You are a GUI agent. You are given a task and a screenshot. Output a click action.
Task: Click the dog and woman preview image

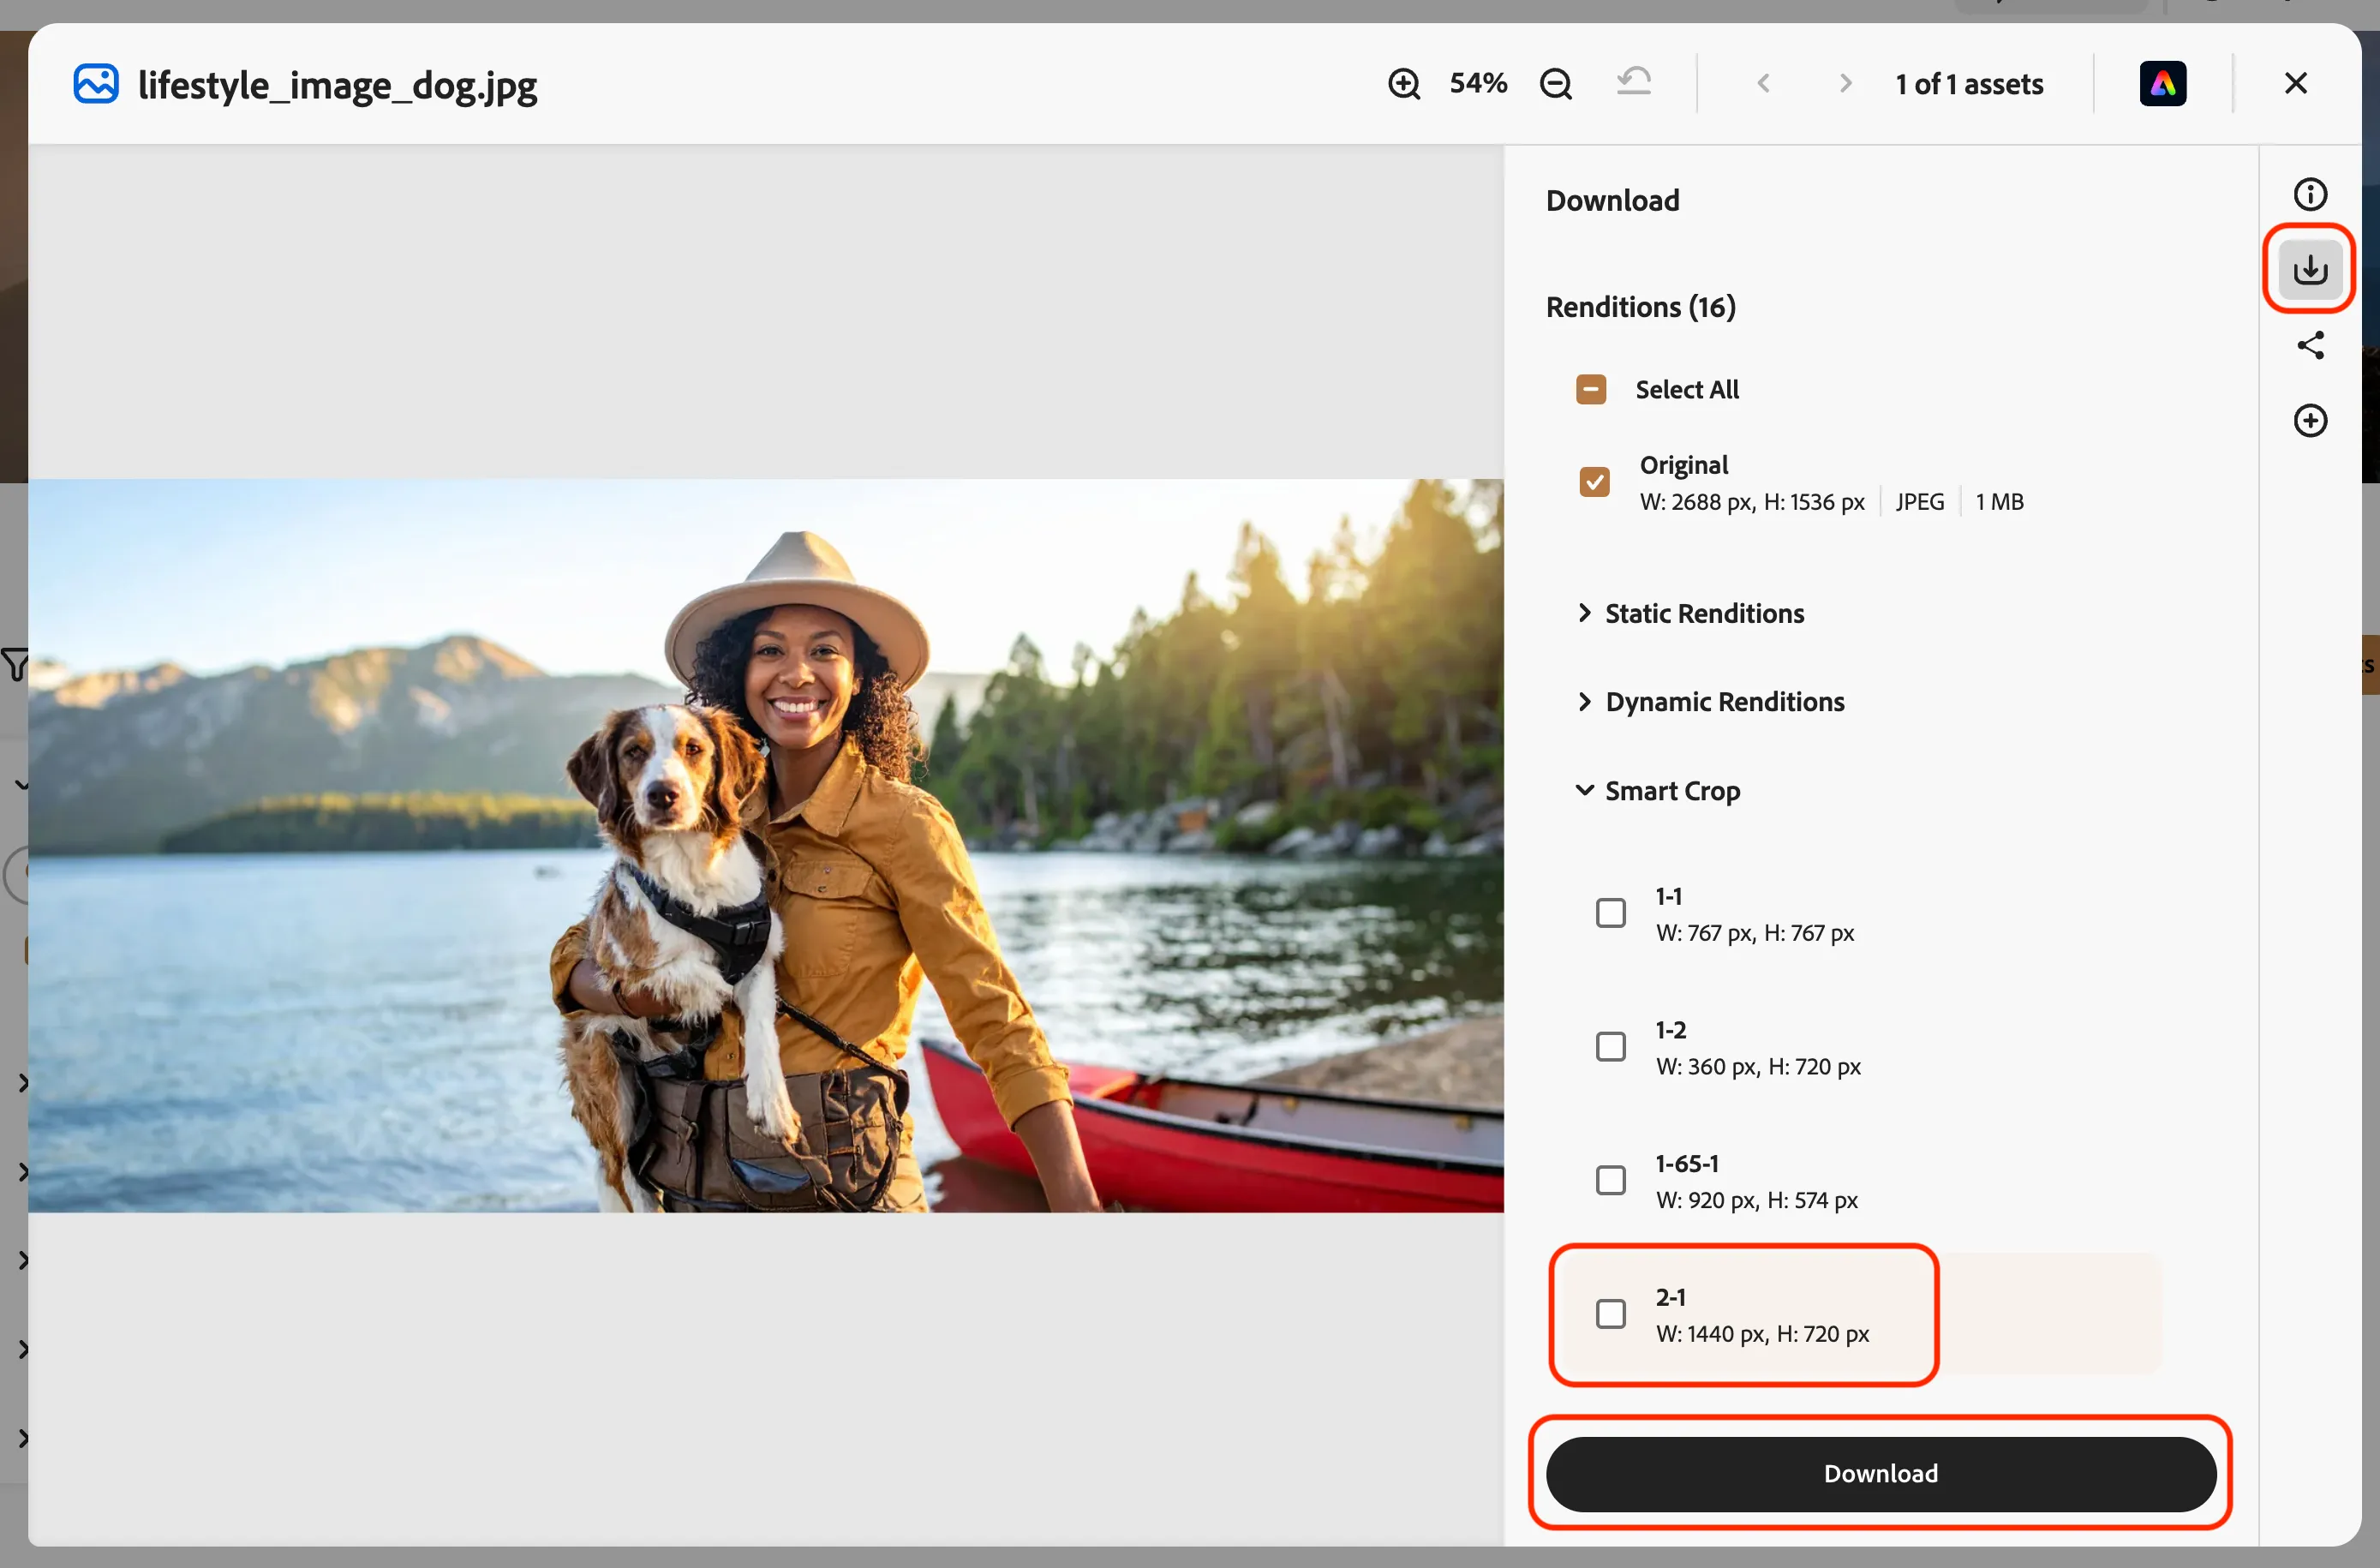(766, 846)
